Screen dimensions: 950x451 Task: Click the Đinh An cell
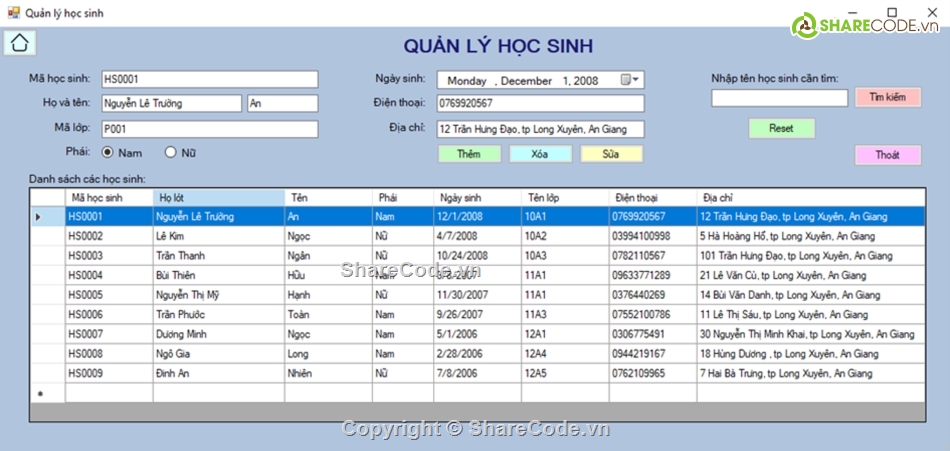(219, 373)
